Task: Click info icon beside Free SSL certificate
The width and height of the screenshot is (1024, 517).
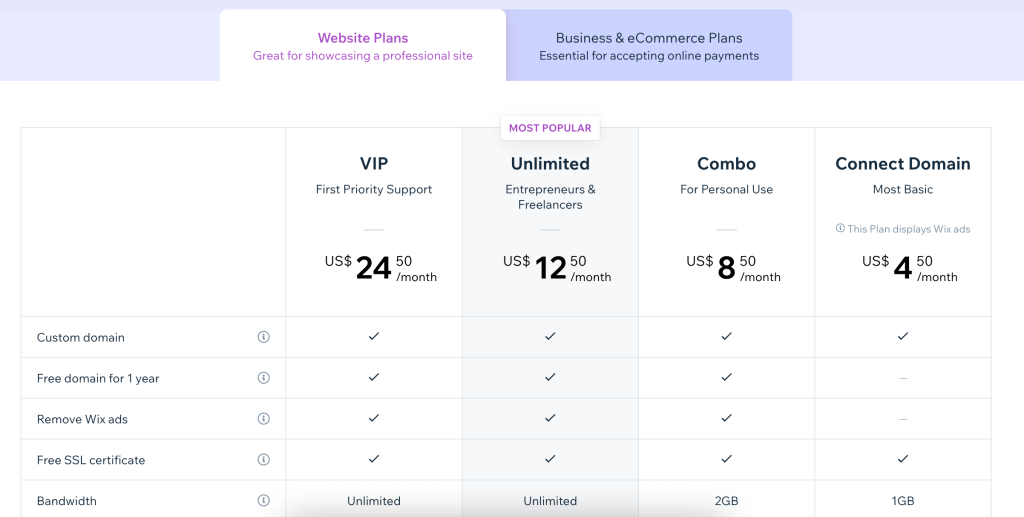Action: tap(264, 460)
